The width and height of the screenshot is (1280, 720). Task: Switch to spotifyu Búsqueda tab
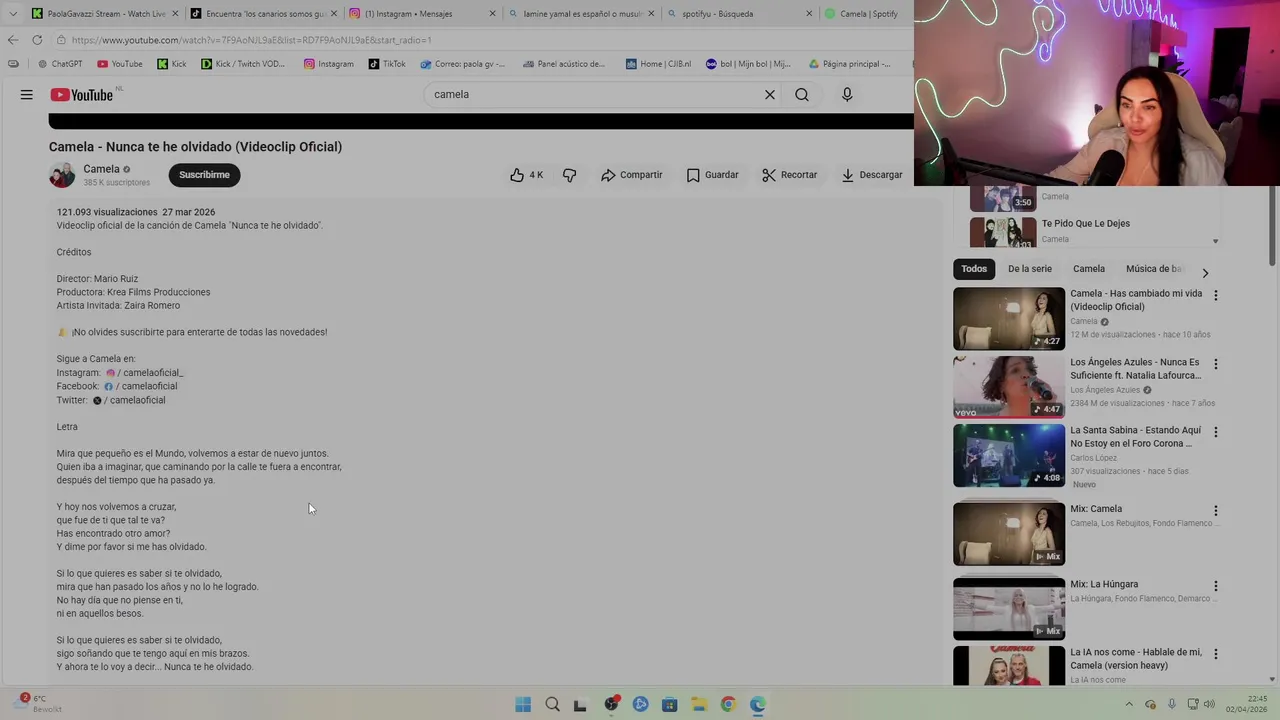[x=741, y=14]
